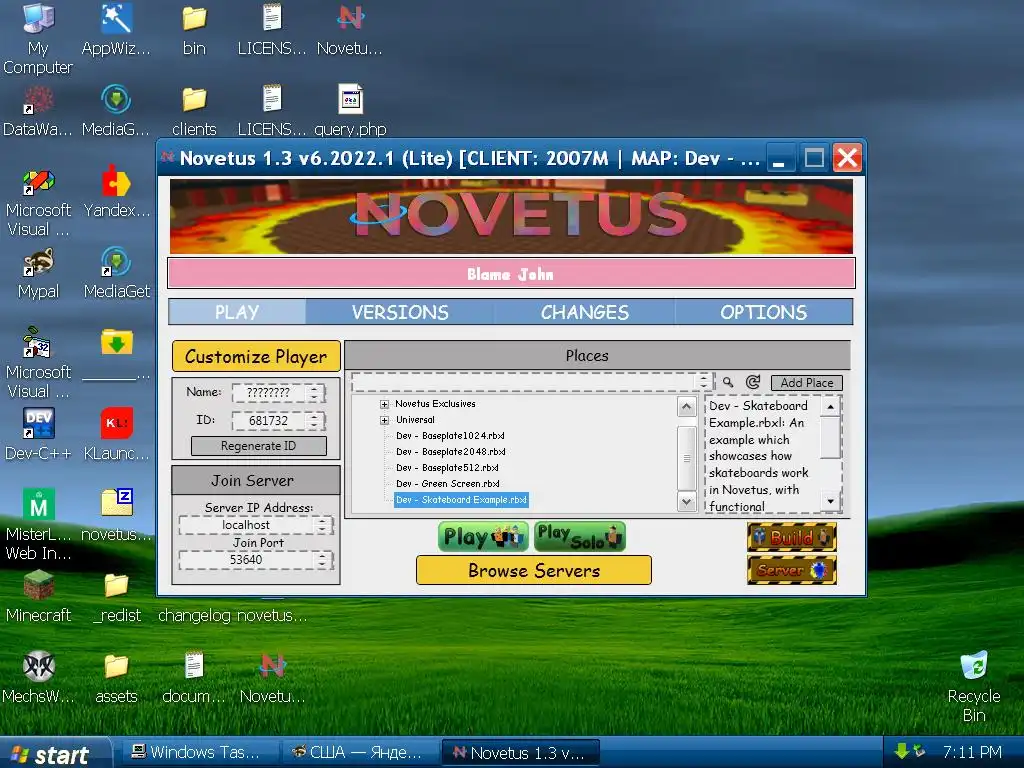
Task: Open the _redist folder
Action: point(116,596)
